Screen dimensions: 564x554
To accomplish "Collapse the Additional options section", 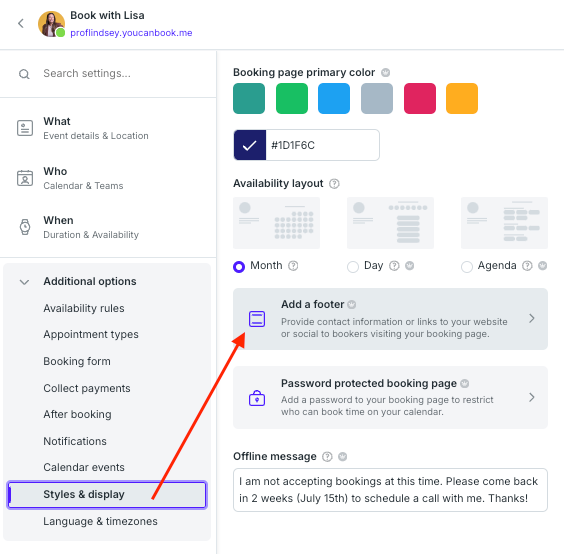I will point(24,282).
